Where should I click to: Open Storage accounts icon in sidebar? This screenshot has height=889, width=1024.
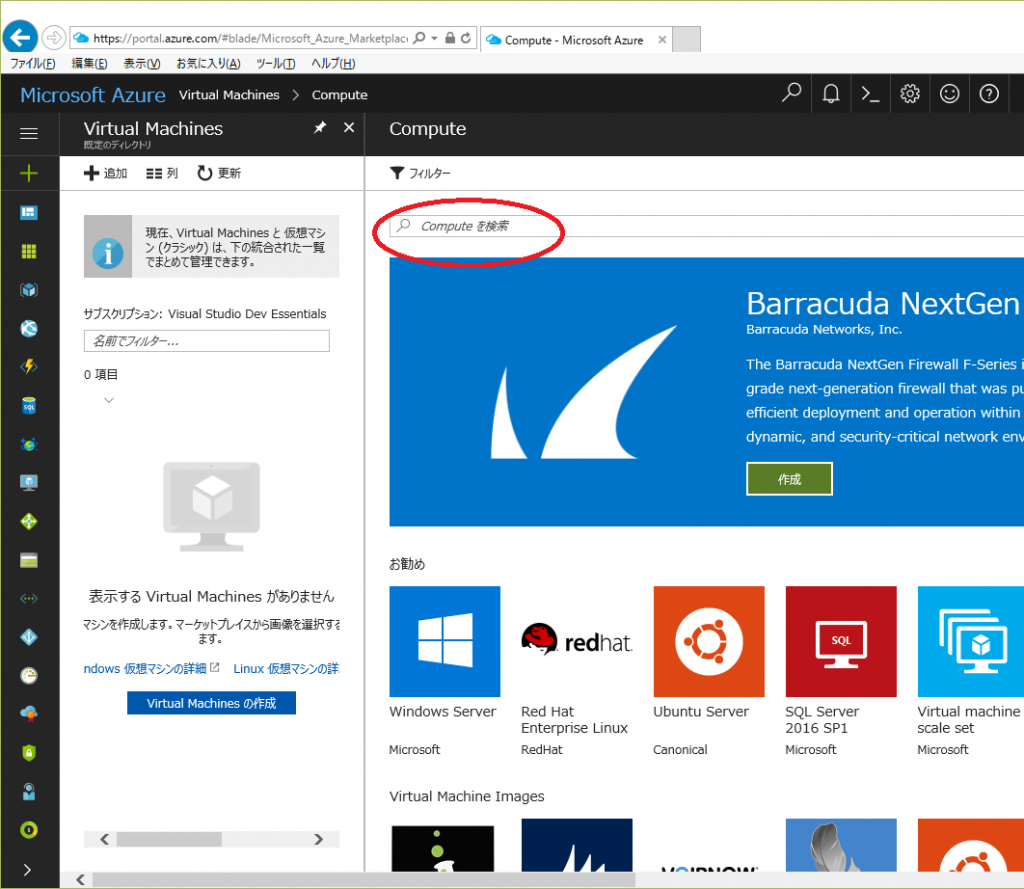(x=29, y=560)
